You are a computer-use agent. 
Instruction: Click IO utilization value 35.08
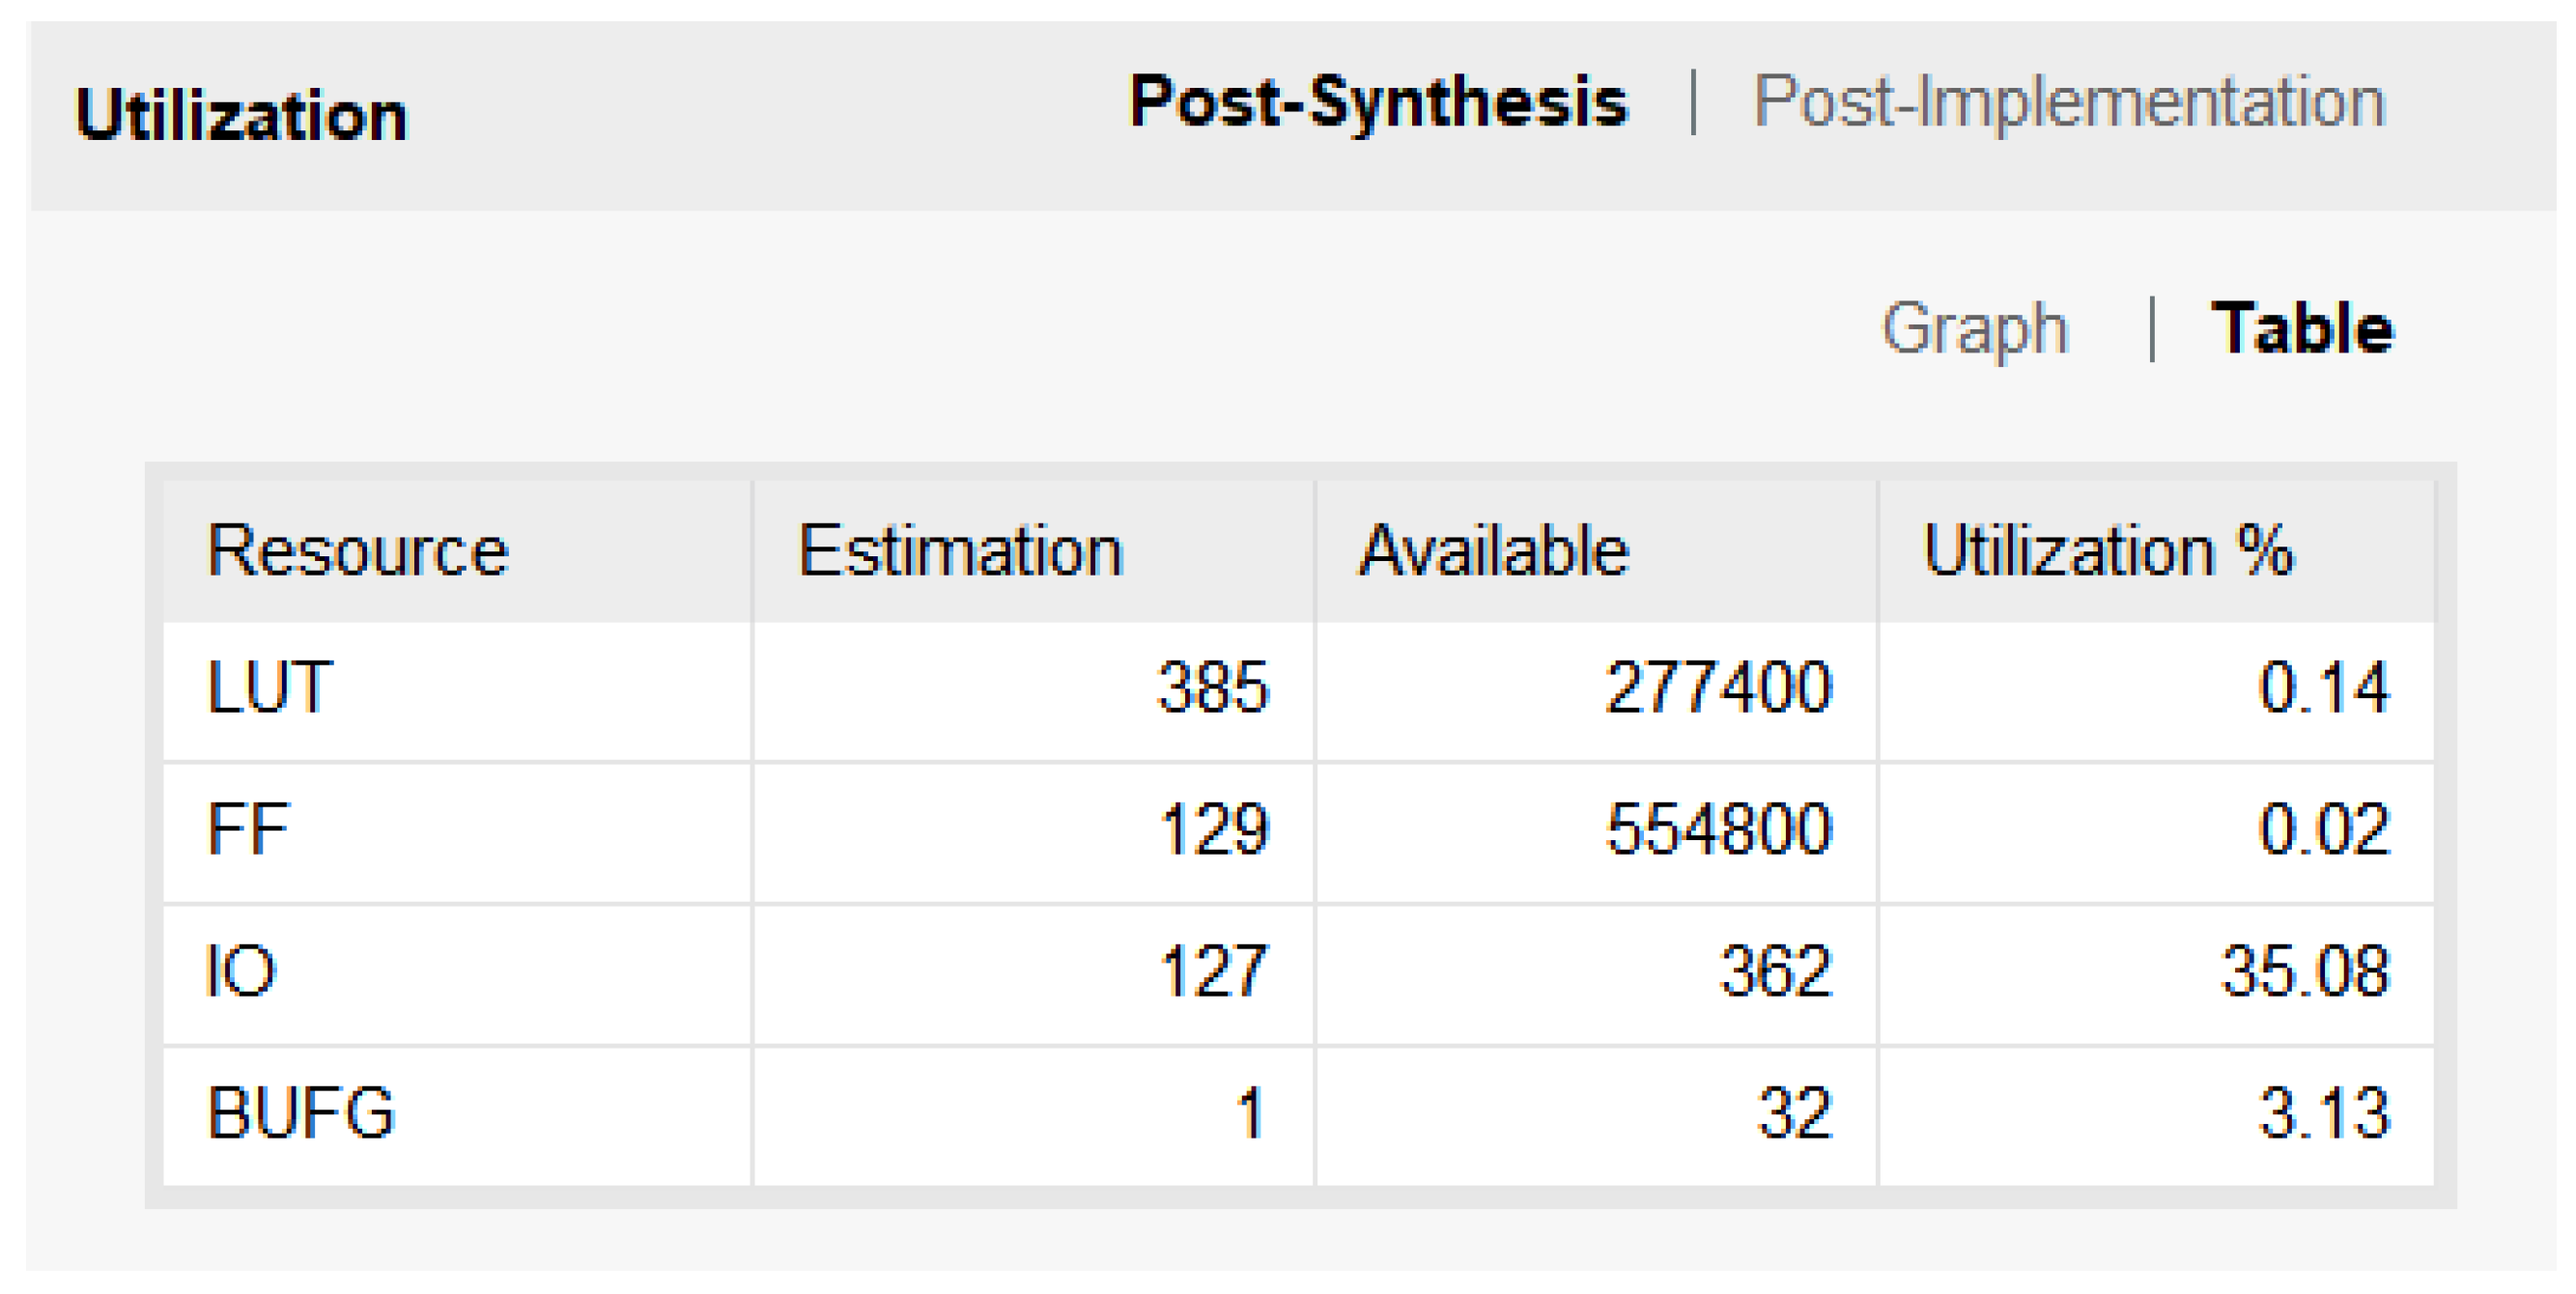(2304, 971)
